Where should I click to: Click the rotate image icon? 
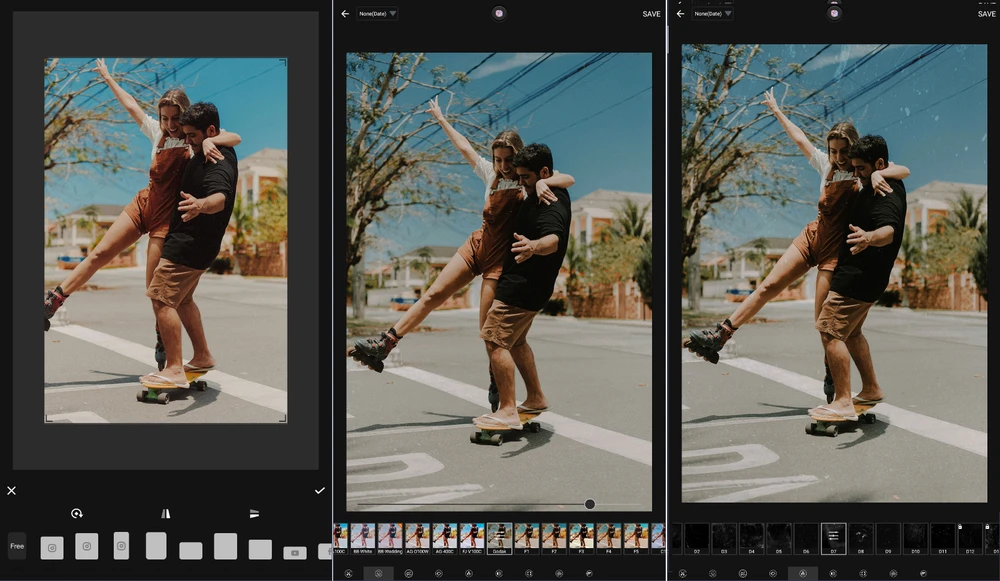pos(77,513)
